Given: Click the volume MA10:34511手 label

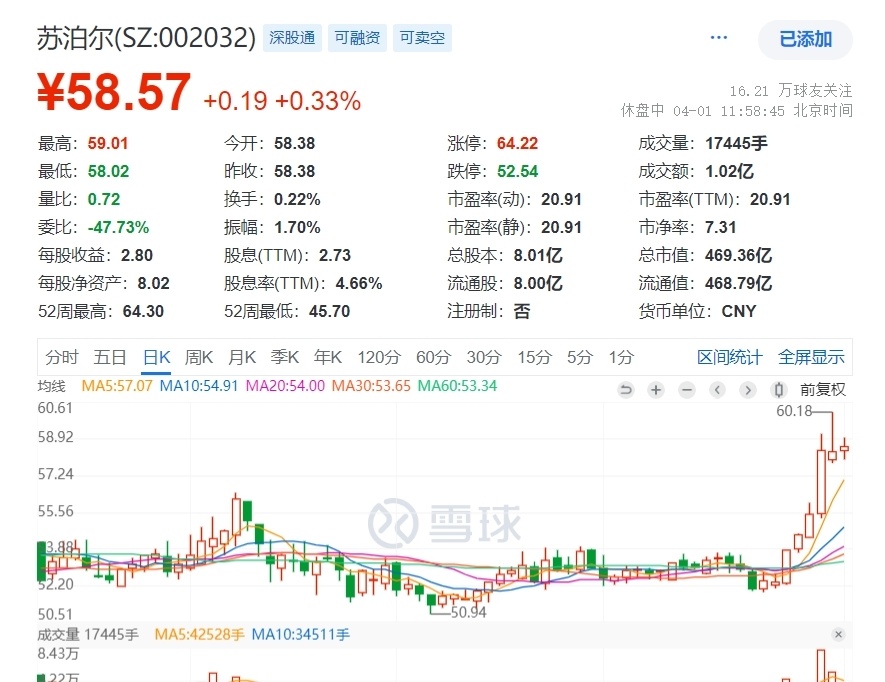Looking at the screenshot, I should tap(300, 635).
